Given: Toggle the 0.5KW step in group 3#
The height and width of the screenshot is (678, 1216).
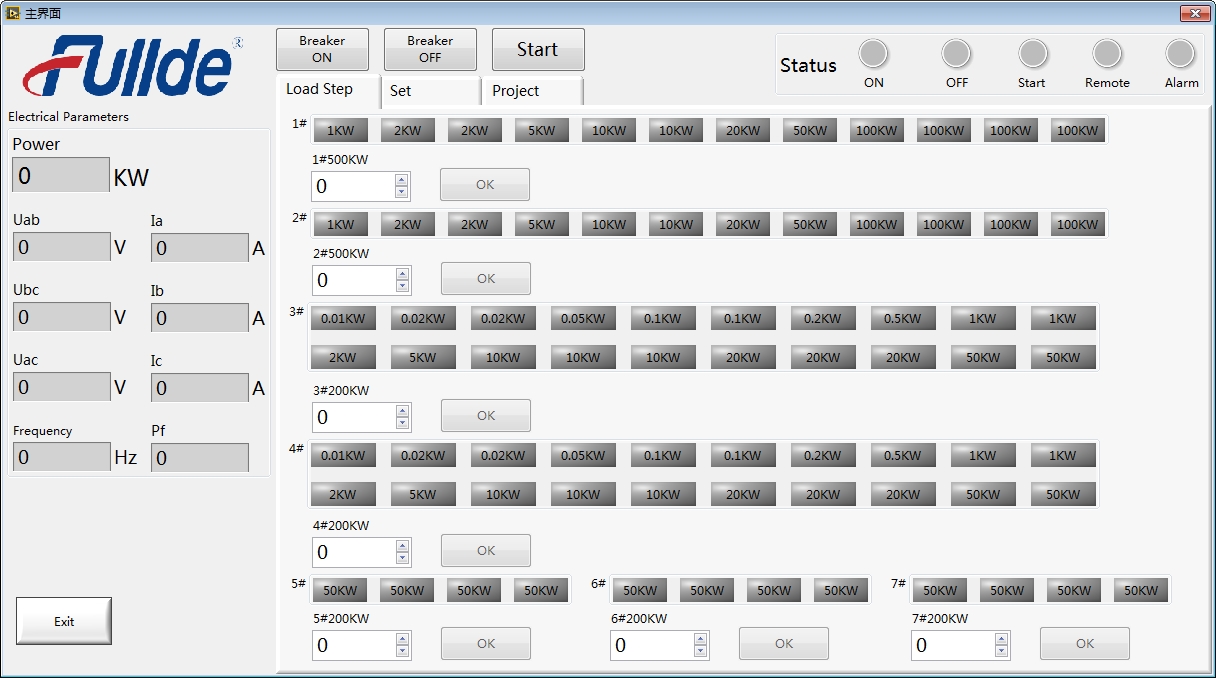Looking at the screenshot, I should coord(903,319).
